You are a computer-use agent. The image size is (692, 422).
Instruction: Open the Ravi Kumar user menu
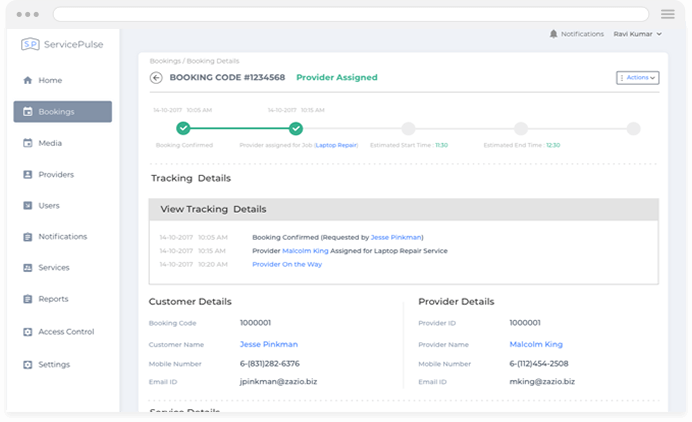pyautogui.click(x=638, y=34)
